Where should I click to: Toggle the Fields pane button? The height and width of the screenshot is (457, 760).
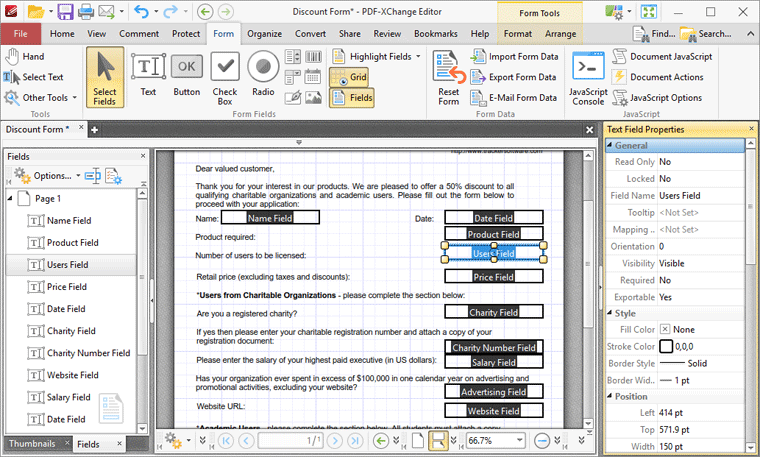click(352, 98)
